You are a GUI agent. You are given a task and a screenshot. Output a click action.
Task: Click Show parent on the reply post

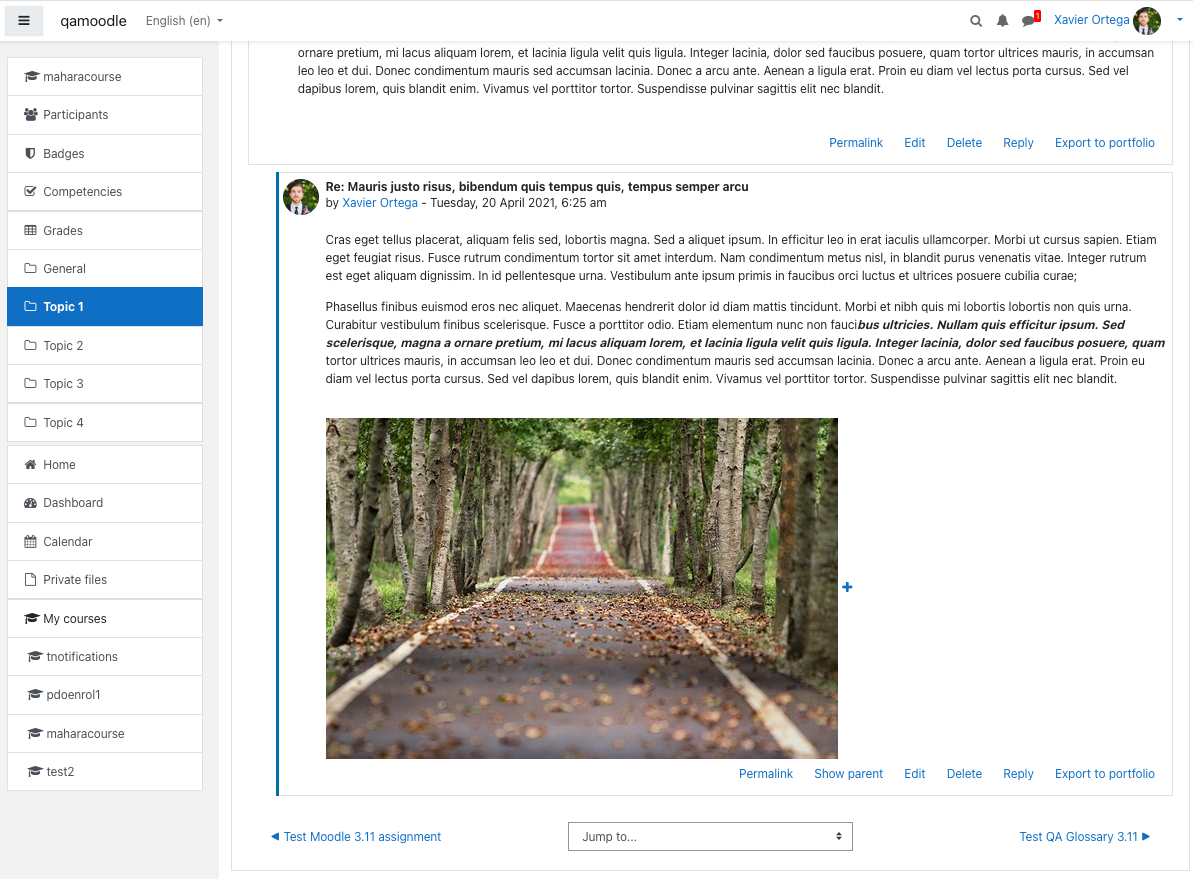click(x=848, y=773)
